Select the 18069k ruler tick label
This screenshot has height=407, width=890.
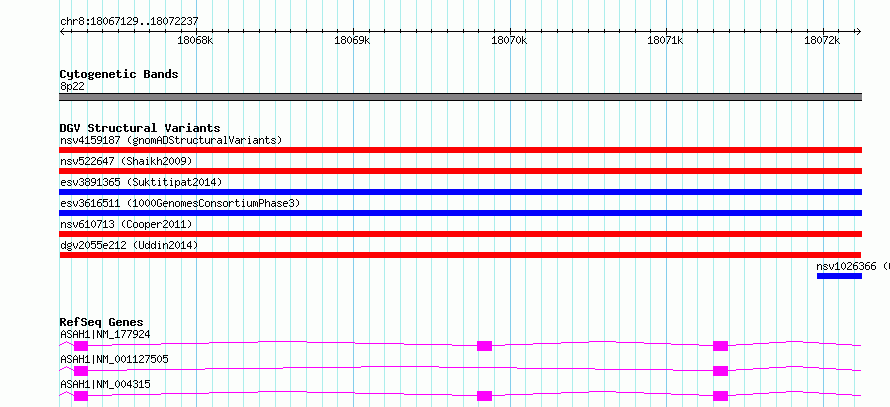click(x=352, y=40)
